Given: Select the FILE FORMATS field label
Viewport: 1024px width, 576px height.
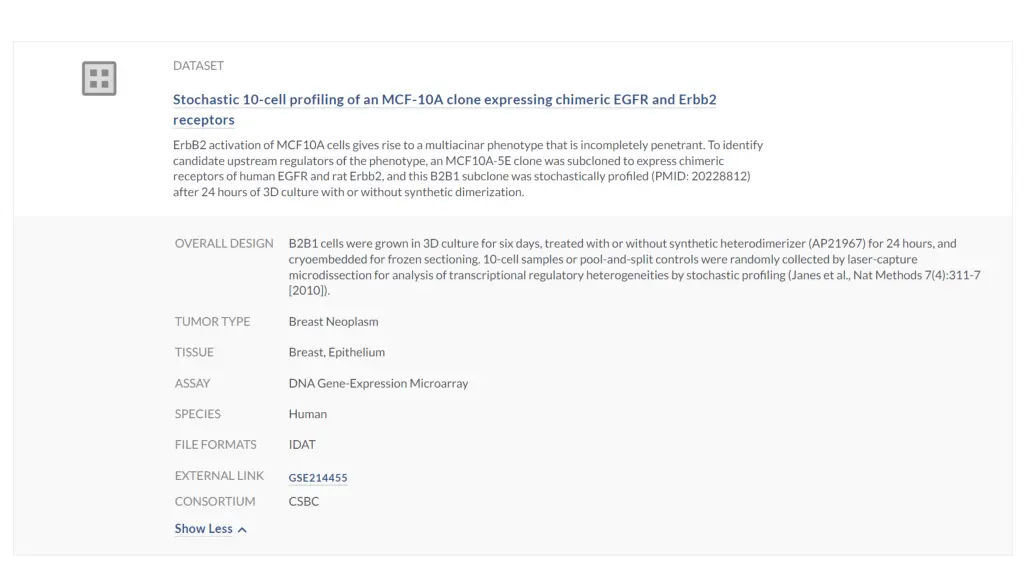Looking at the screenshot, I should [216, 445].
